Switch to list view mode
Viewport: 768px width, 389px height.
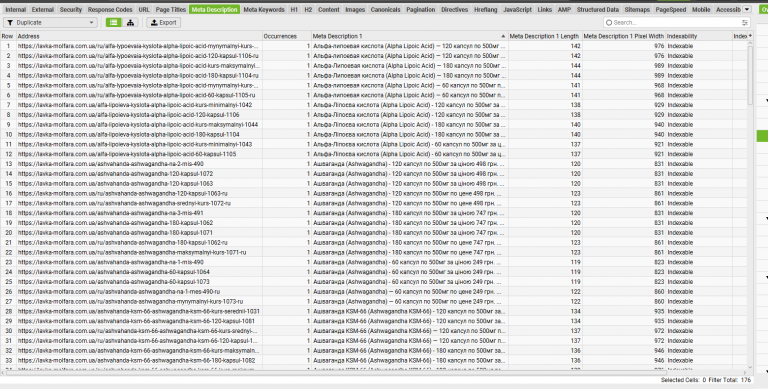(x=114, y=23)
